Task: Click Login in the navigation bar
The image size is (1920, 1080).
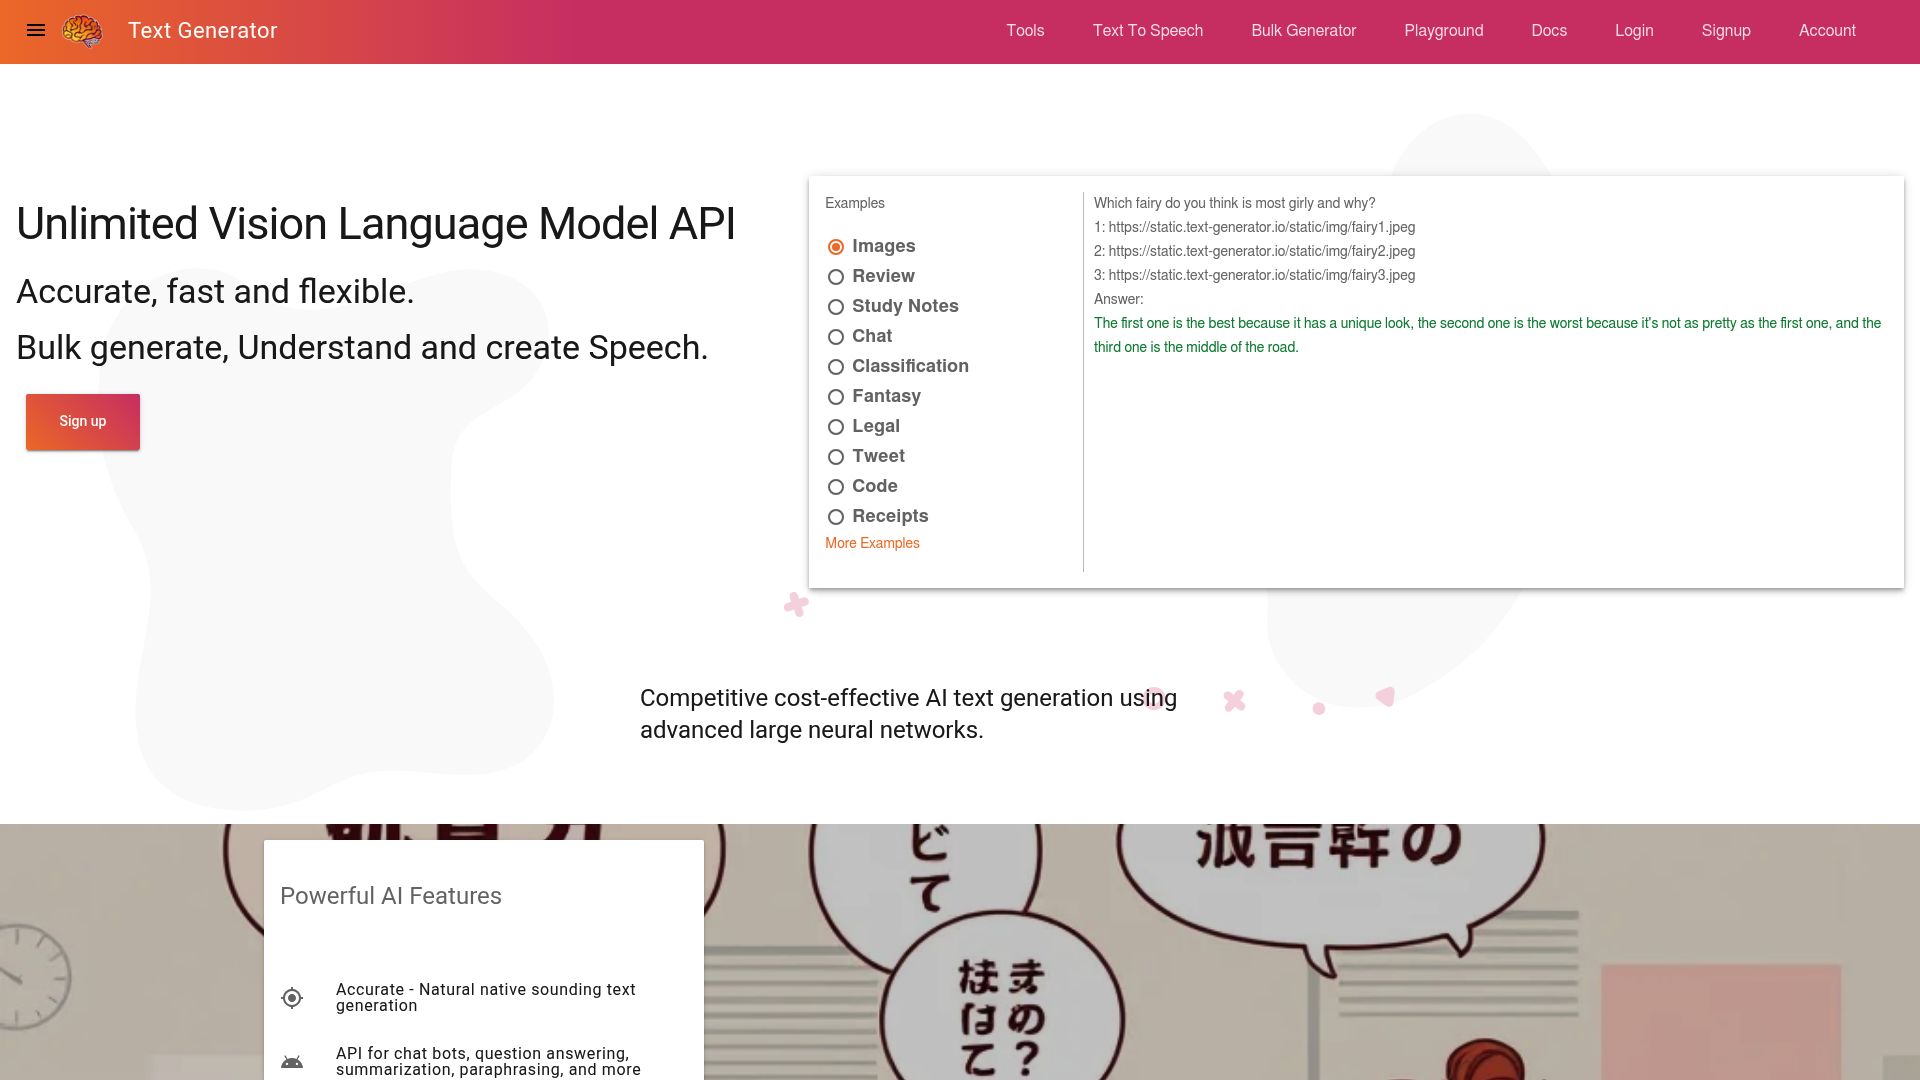Action: pyautogui.click(x=1634, y=31)
